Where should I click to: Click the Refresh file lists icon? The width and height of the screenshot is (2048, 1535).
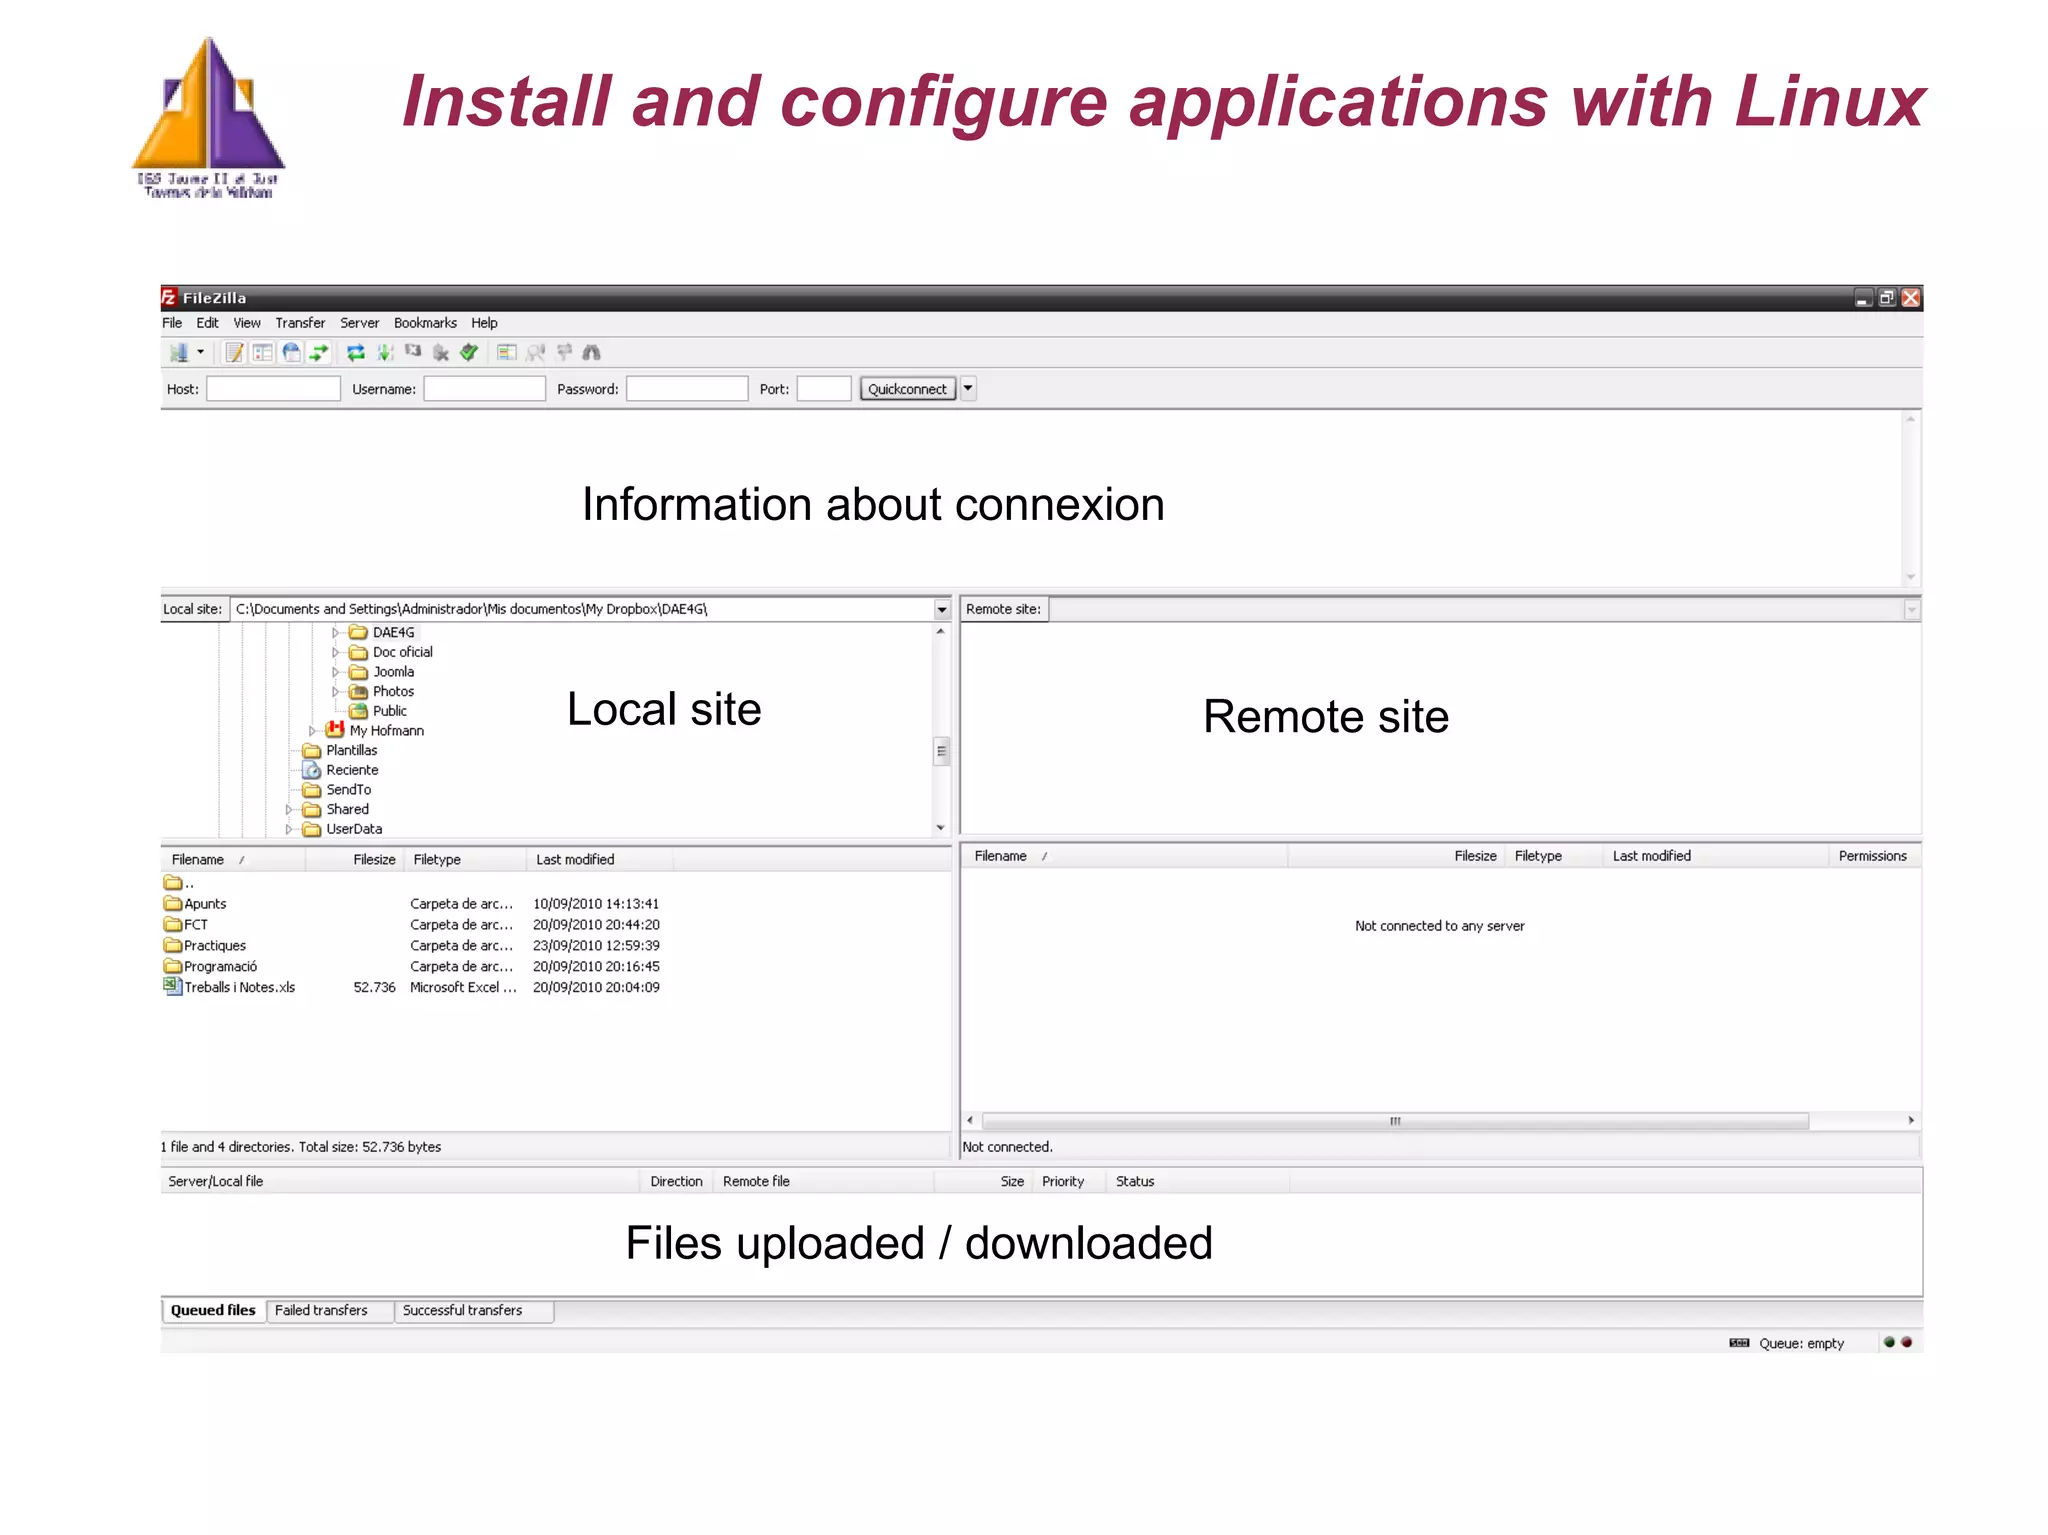tap(355, 352)
